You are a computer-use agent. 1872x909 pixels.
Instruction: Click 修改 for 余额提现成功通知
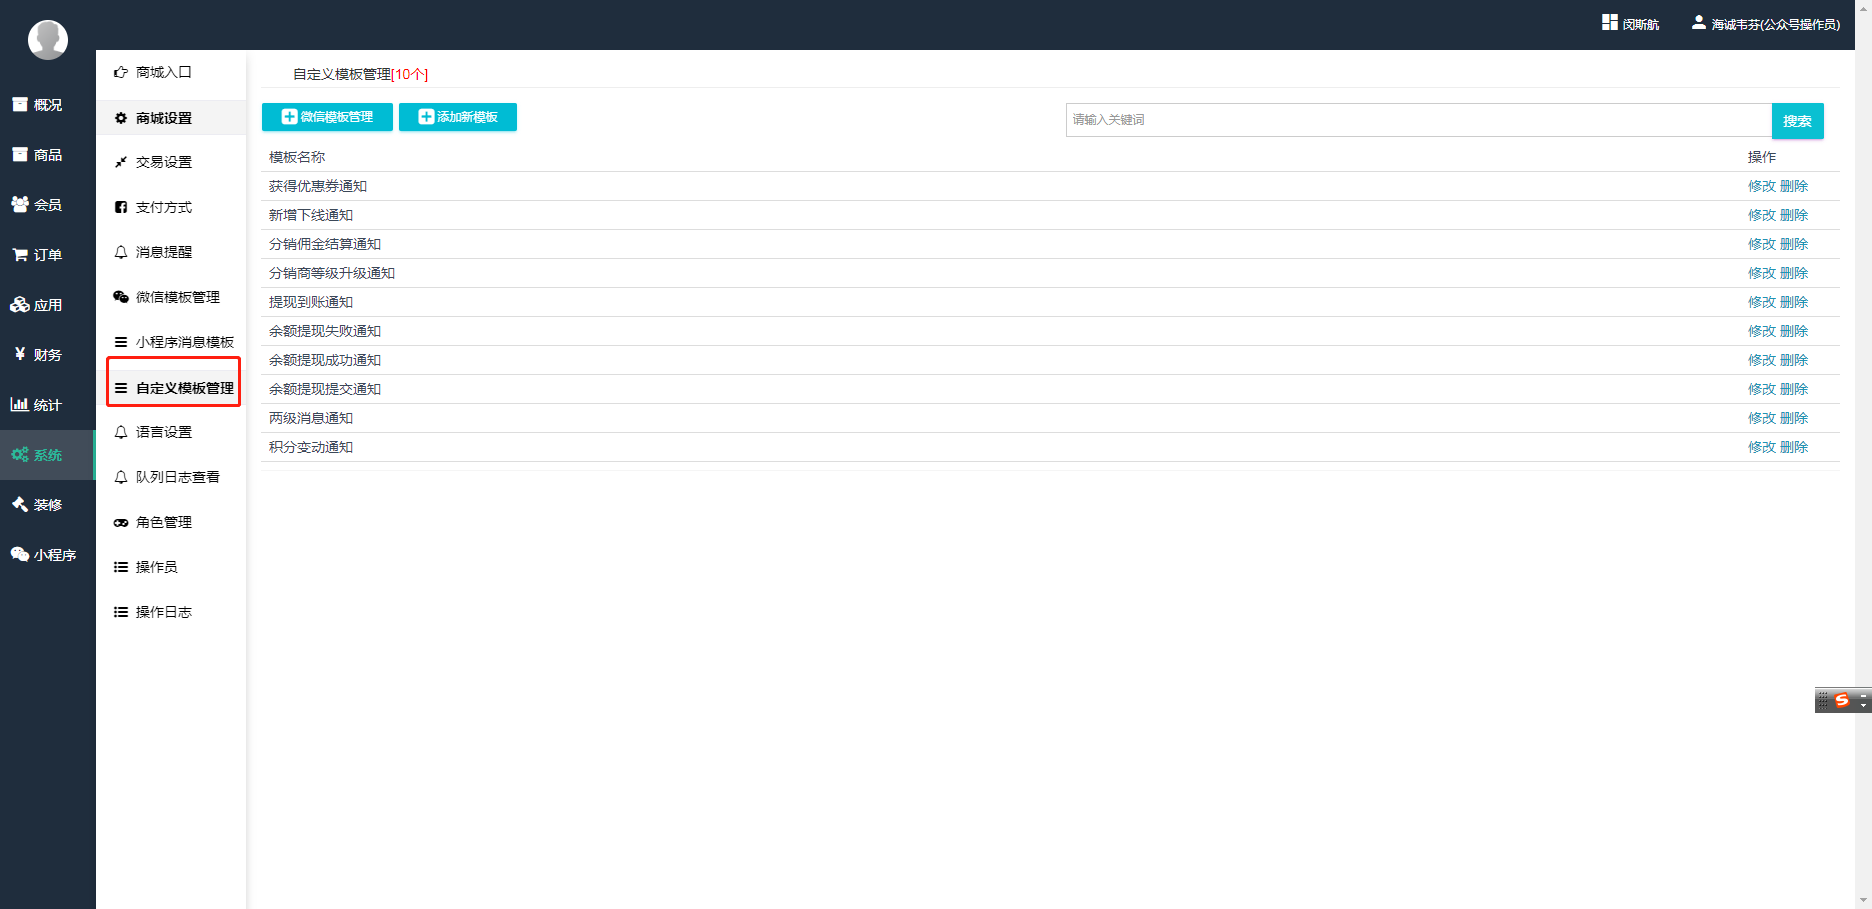1761,360
